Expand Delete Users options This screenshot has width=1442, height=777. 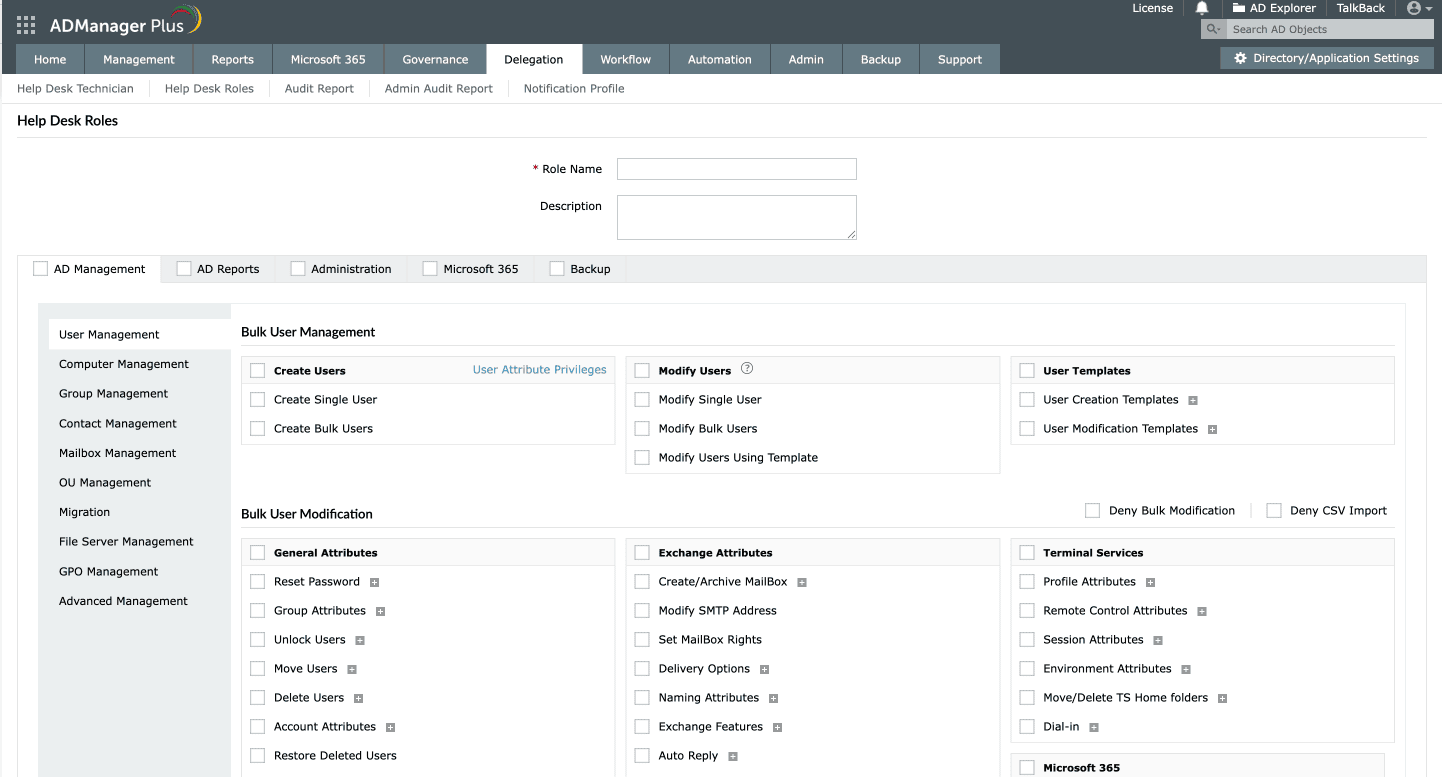[x=358, y=698]
